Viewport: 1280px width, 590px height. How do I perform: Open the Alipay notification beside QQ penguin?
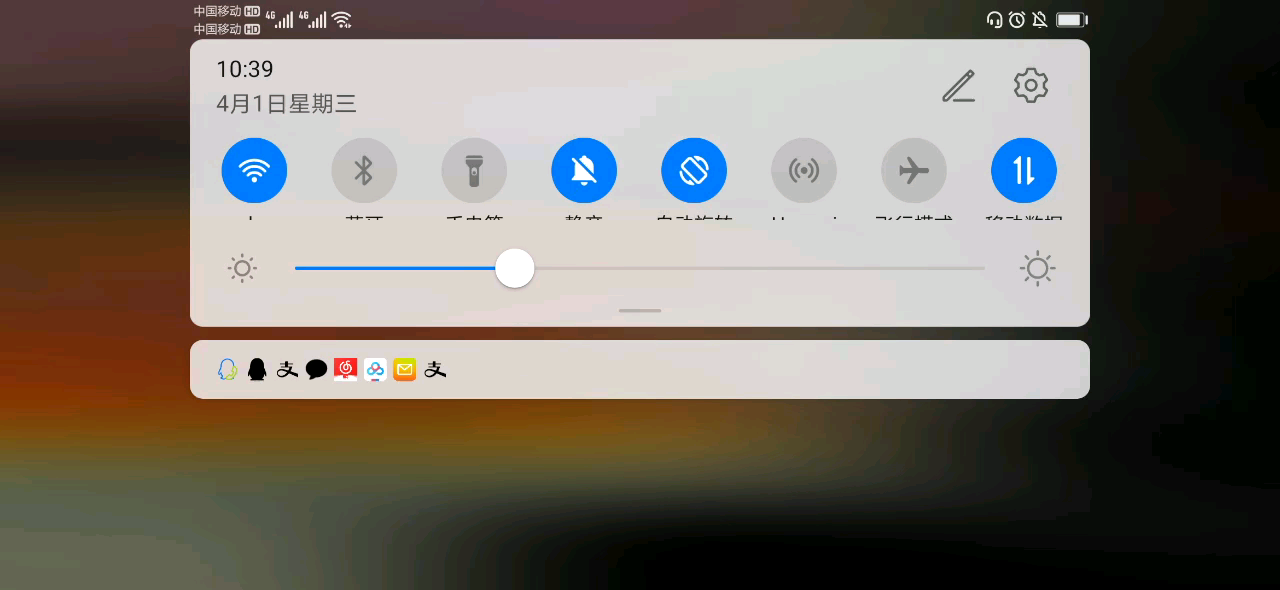pyautogui.click(x=287, y=370)
